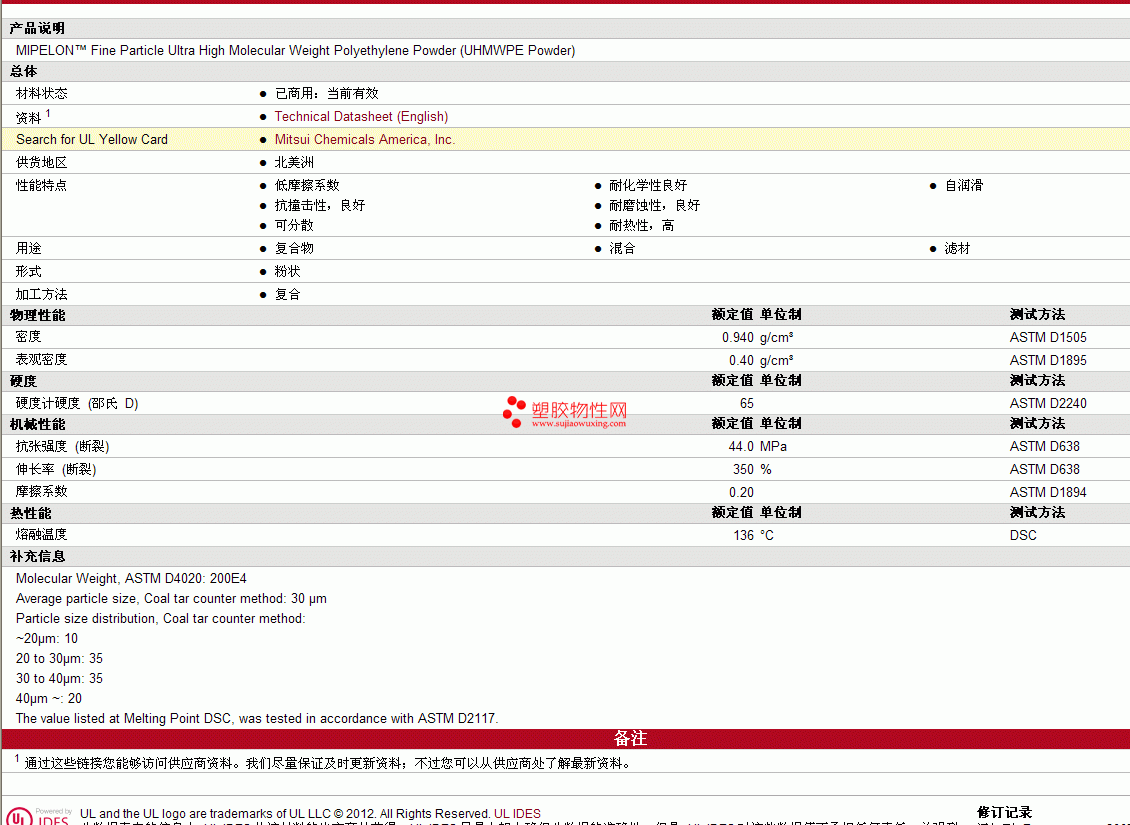The height and width of the screenshot is (825, 1130).
Task: Click ASTM D1894 test method cell
Action: 1048,492
